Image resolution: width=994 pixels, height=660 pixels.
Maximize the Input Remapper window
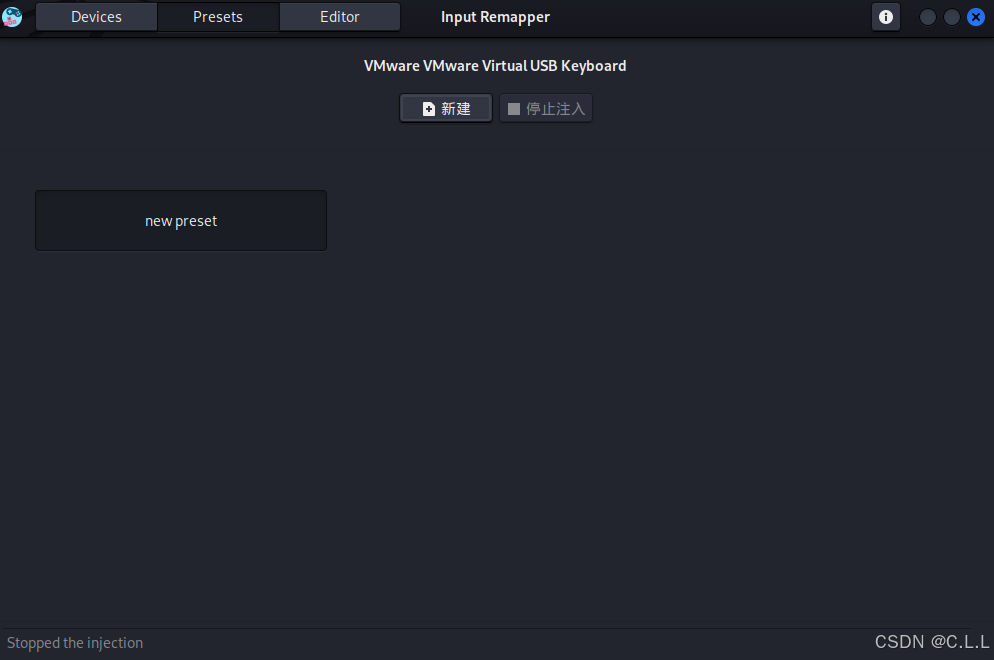pyautogui.click(x=952, y=17)
